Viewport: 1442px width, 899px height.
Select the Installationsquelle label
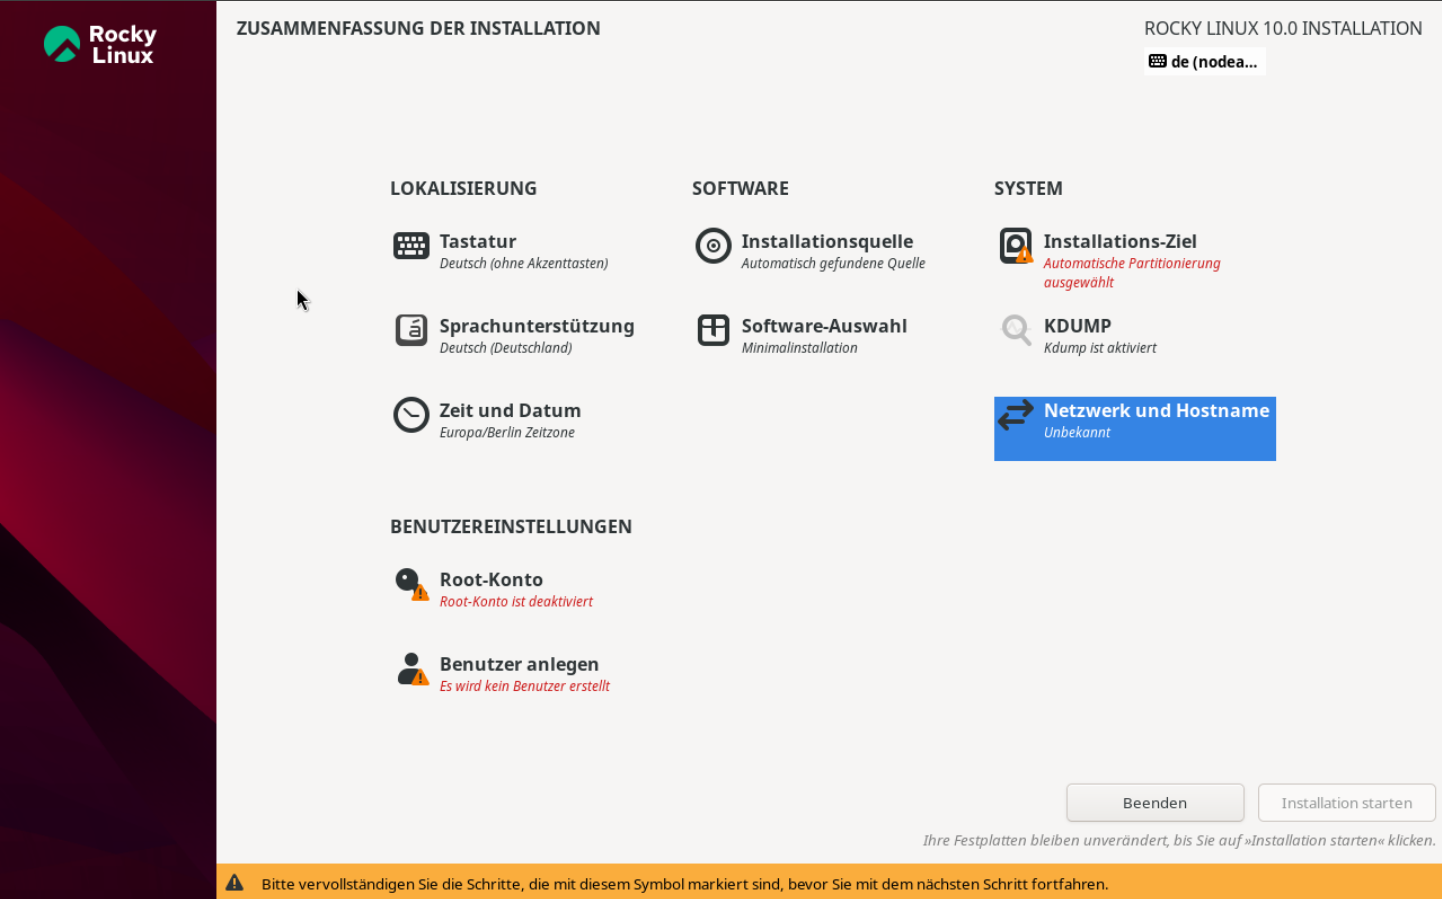click(827, 241)
